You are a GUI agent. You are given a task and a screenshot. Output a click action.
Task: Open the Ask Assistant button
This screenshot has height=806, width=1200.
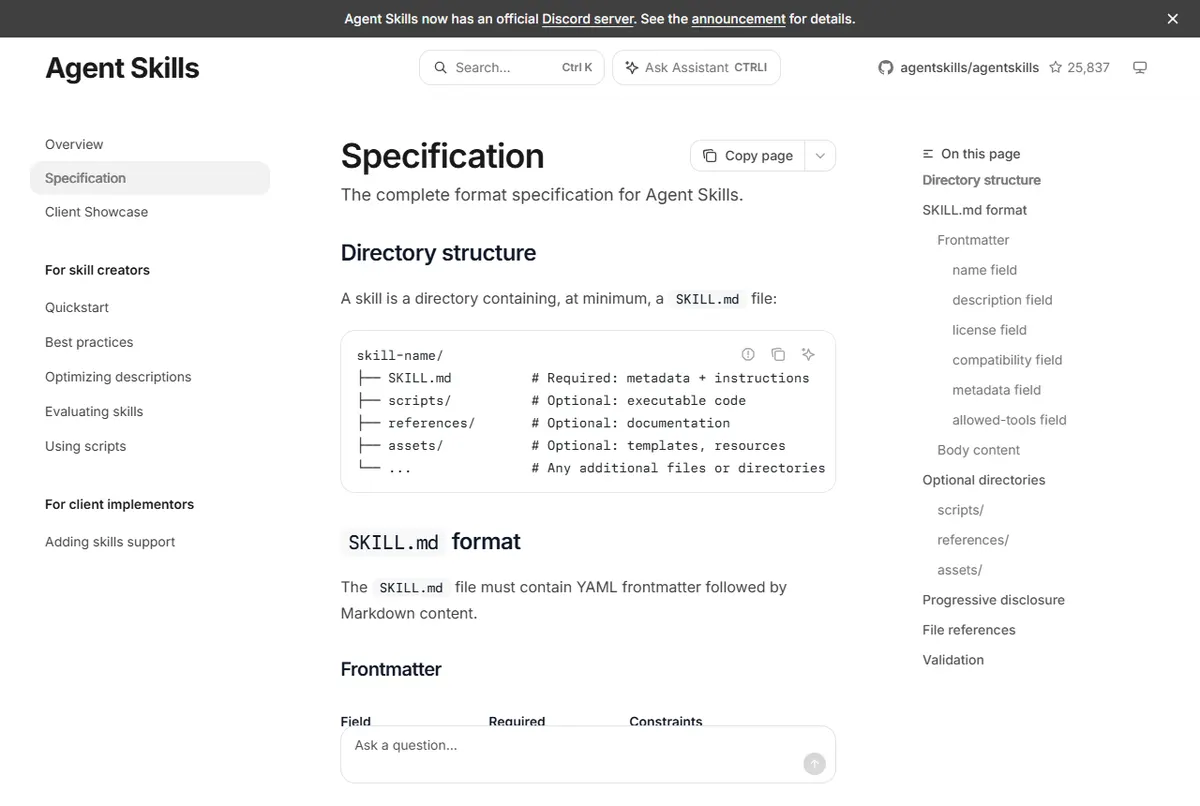(x=696, y=68)
